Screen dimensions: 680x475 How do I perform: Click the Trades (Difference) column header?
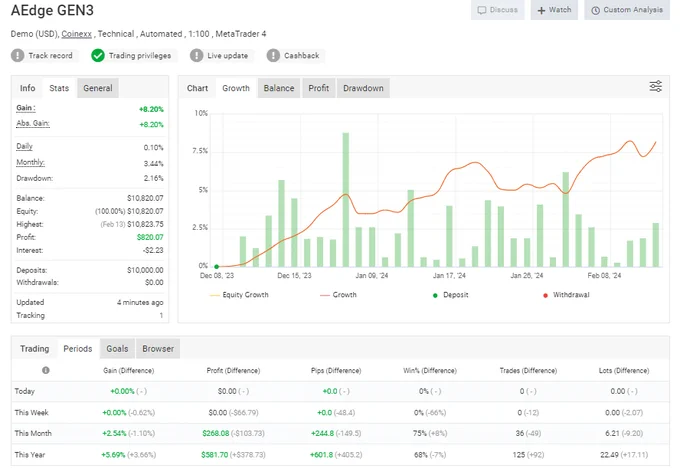(528, 370)
